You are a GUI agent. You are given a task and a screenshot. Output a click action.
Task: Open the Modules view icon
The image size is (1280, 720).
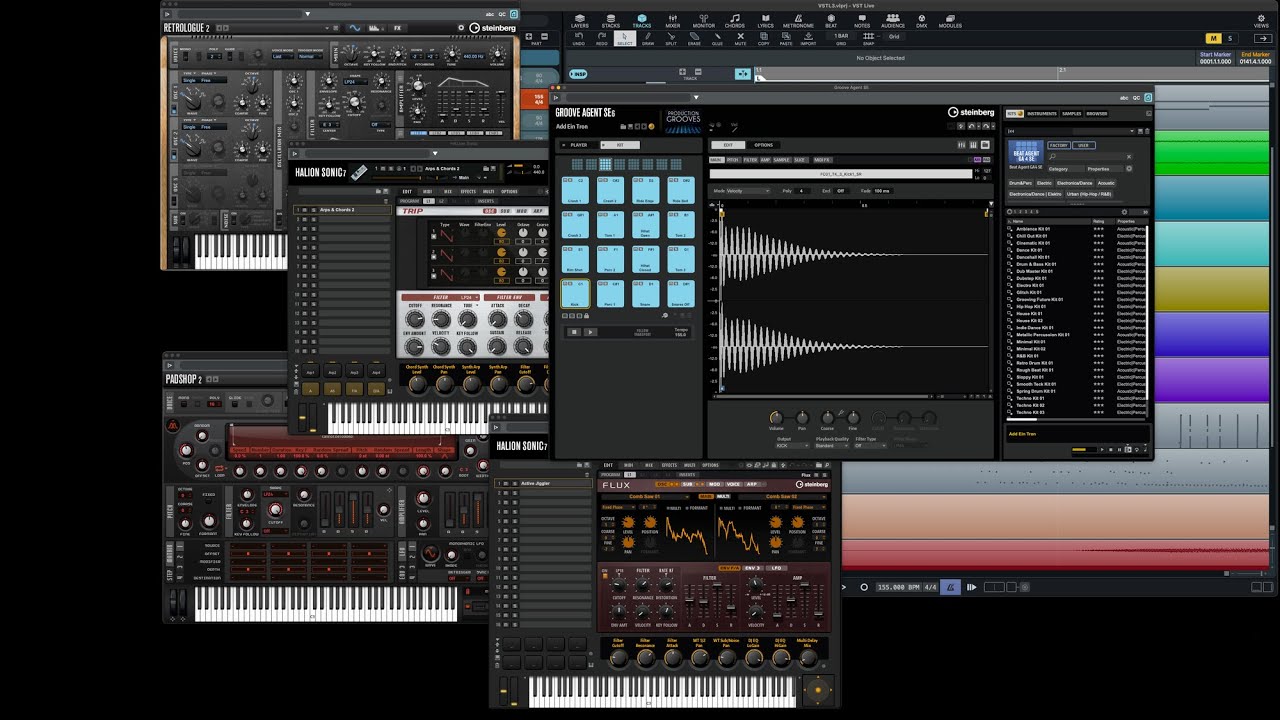point(950,20)
